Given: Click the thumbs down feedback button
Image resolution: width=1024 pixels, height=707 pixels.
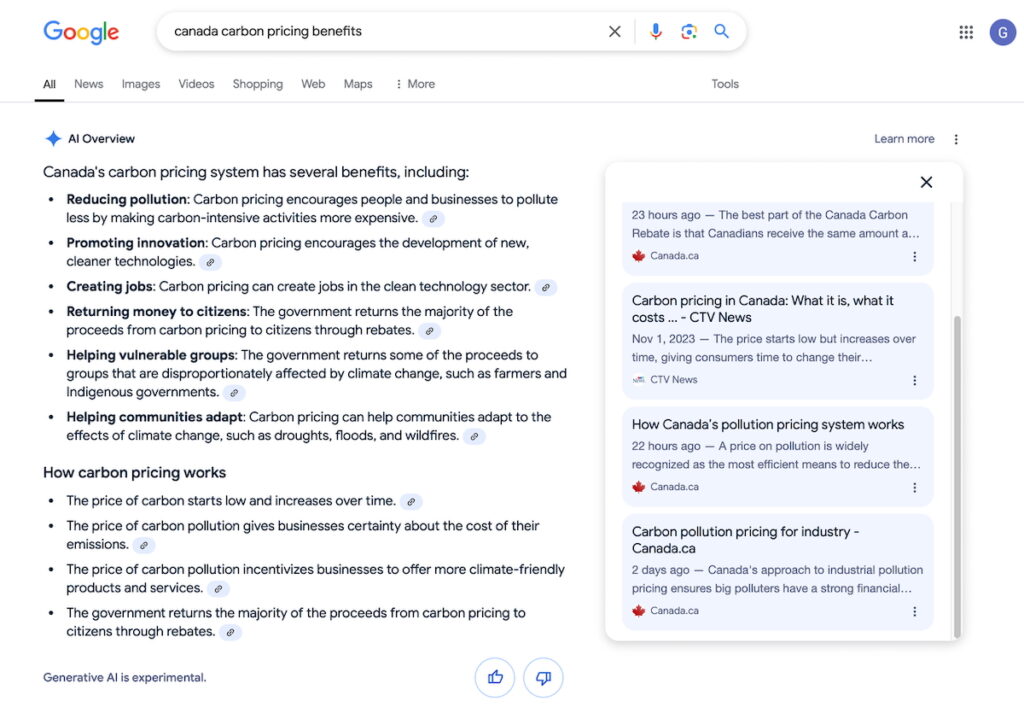Looking at the screenshot, I should pos(543,677).
